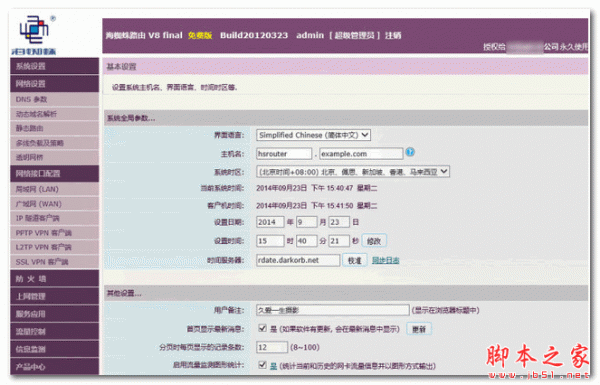Open the 系统时区 timezone dropdown
Image resolution: width=600 pixels, height=385 pixels.
click(x=353, y=172)
